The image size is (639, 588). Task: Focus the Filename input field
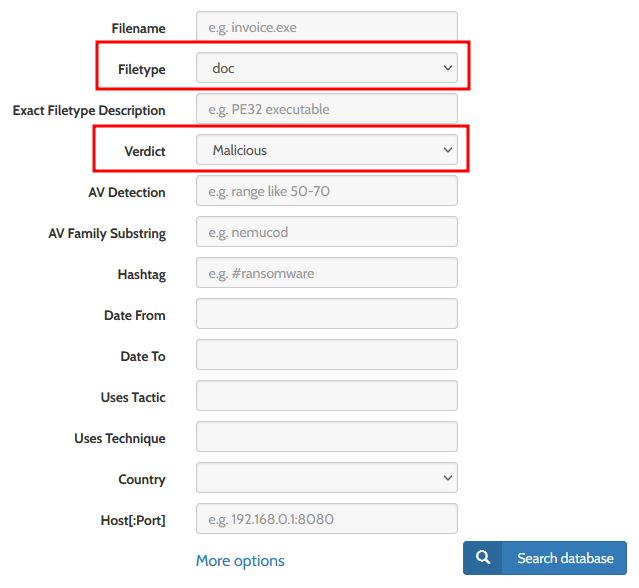[x=326, y=27]
